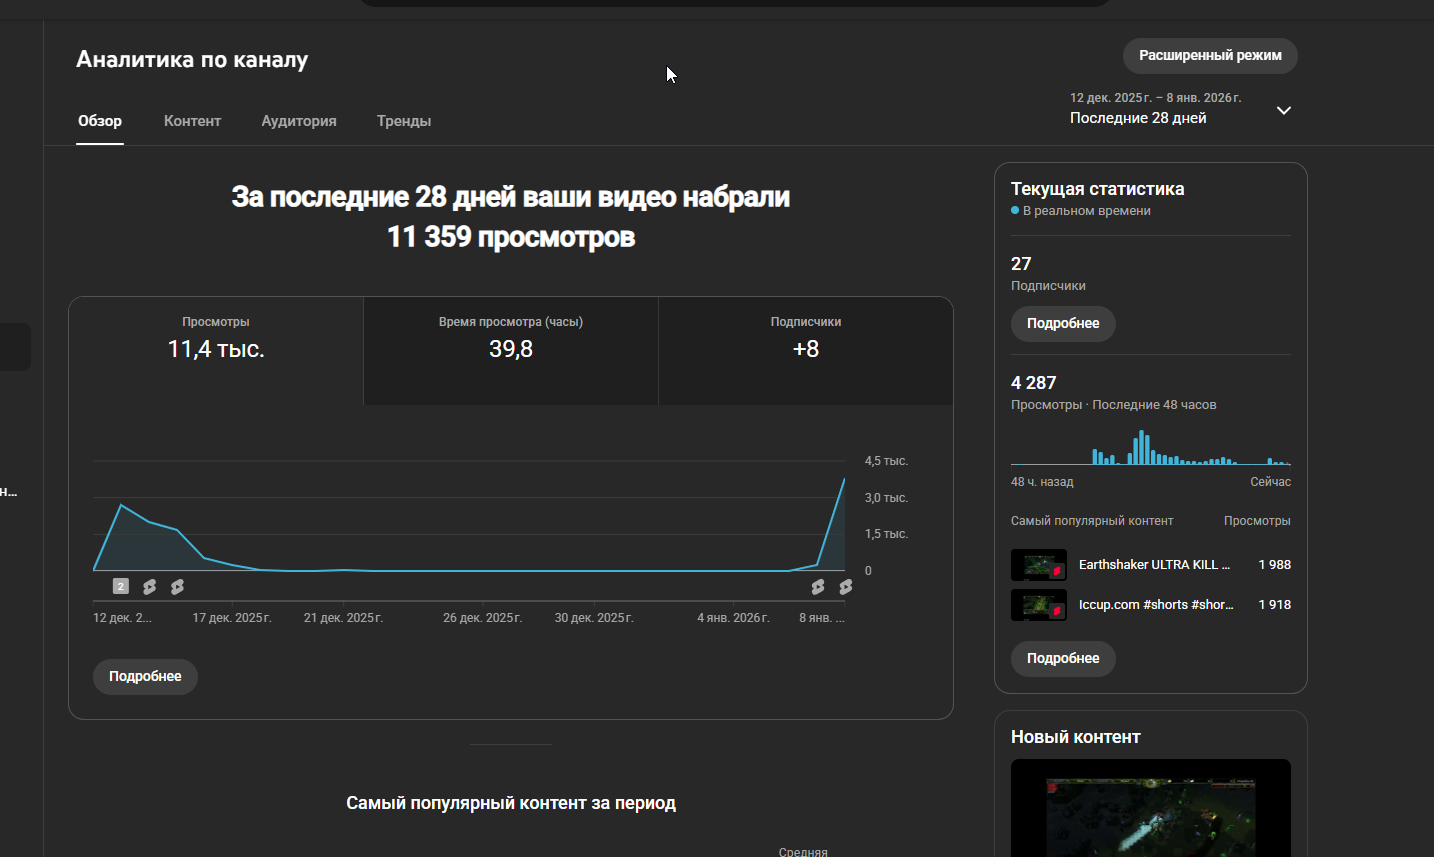Click Подробнее below the popular content list

(x=1063, y=659)
